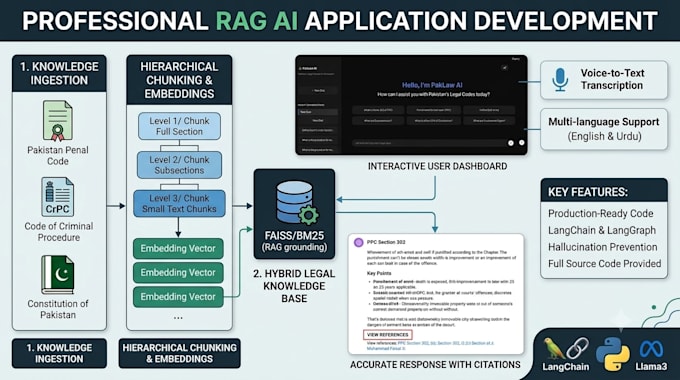Screen dimensions: 680x380
Task: Select the Level 1/ Chunk Full Section box
Action: point(179,126)
